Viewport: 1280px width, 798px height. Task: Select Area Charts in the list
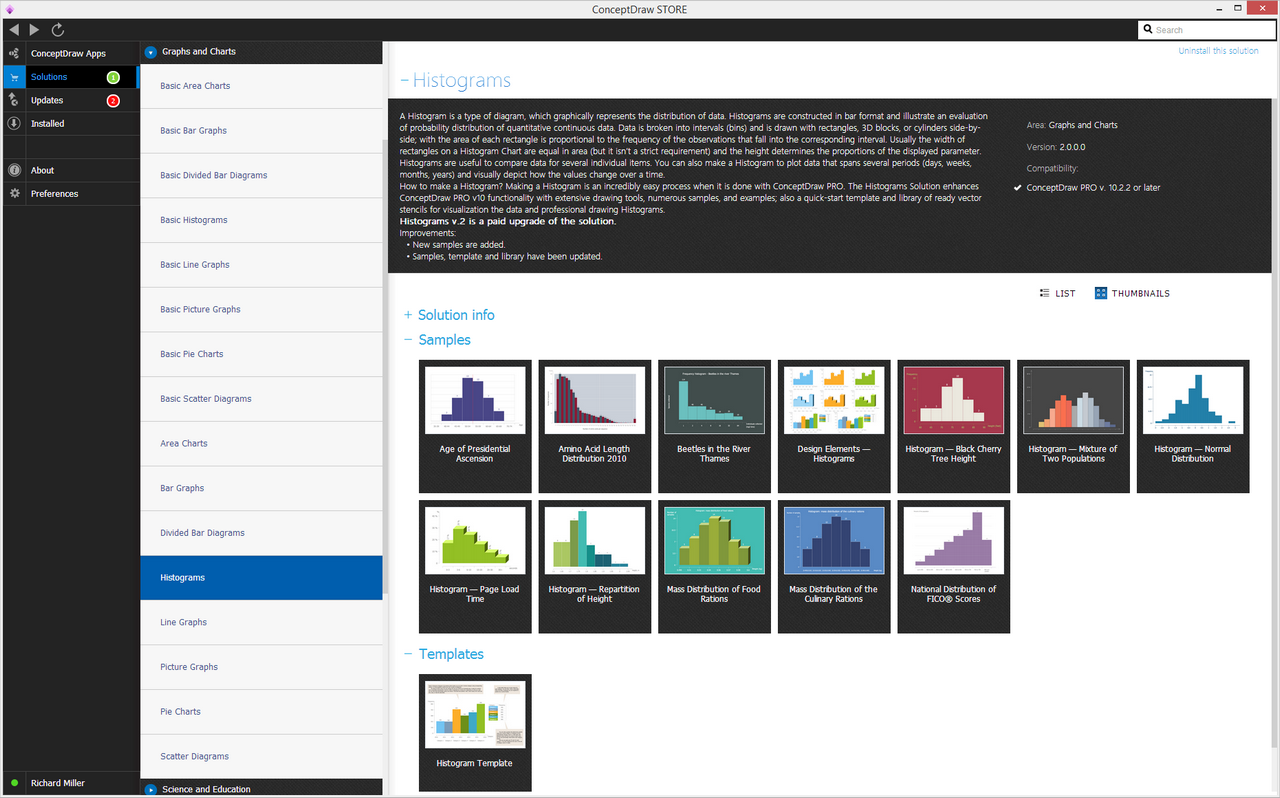tap(261, 443)
